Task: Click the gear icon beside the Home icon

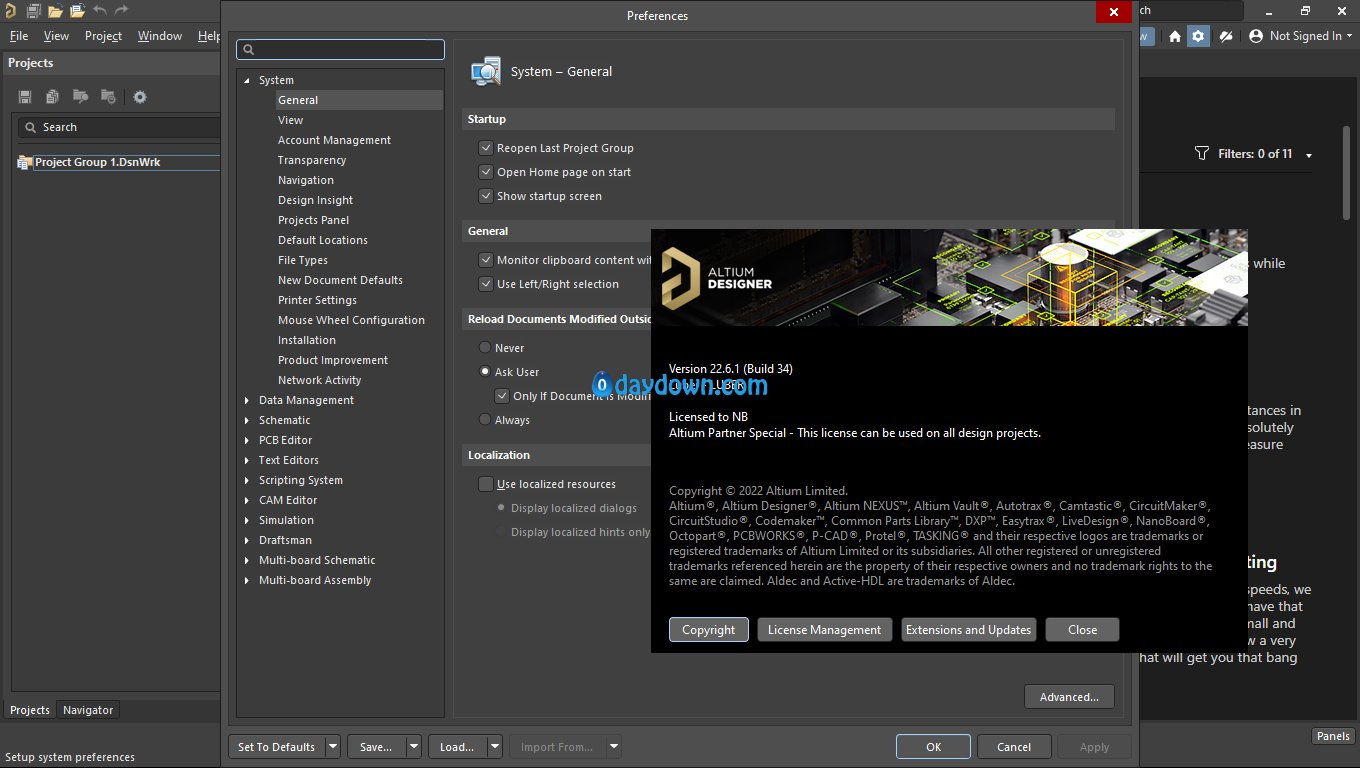Action: pyautogui.click(x=1198, y=36)
